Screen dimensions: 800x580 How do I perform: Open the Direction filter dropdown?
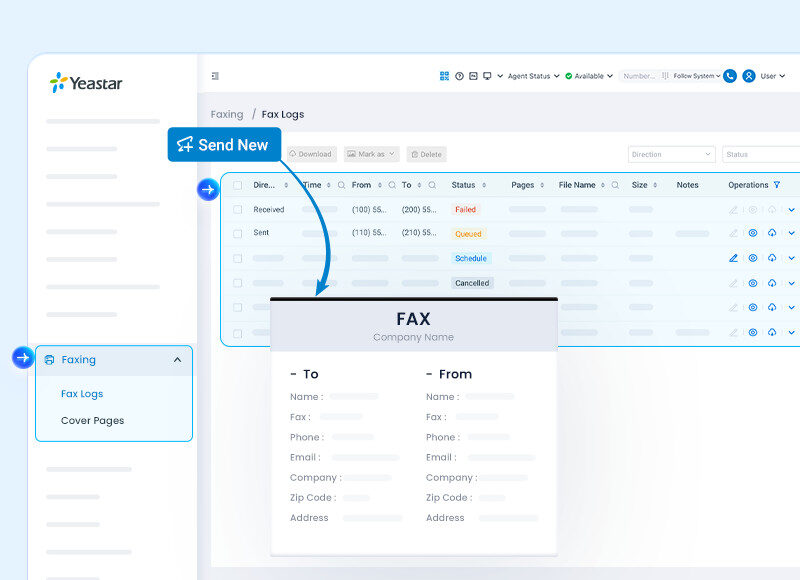(671, 154)
